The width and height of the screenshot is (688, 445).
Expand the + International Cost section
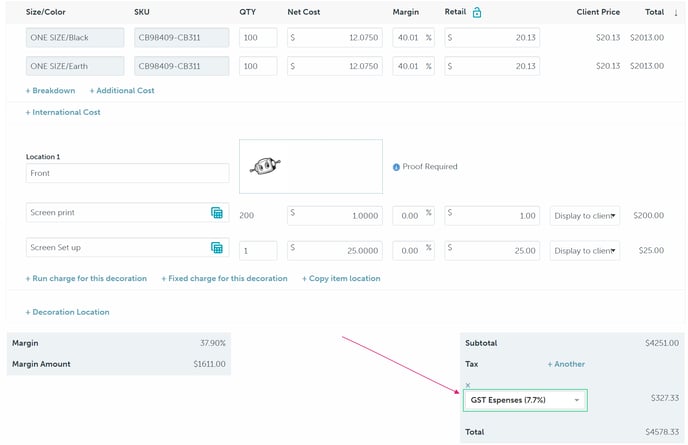(63, 113)
